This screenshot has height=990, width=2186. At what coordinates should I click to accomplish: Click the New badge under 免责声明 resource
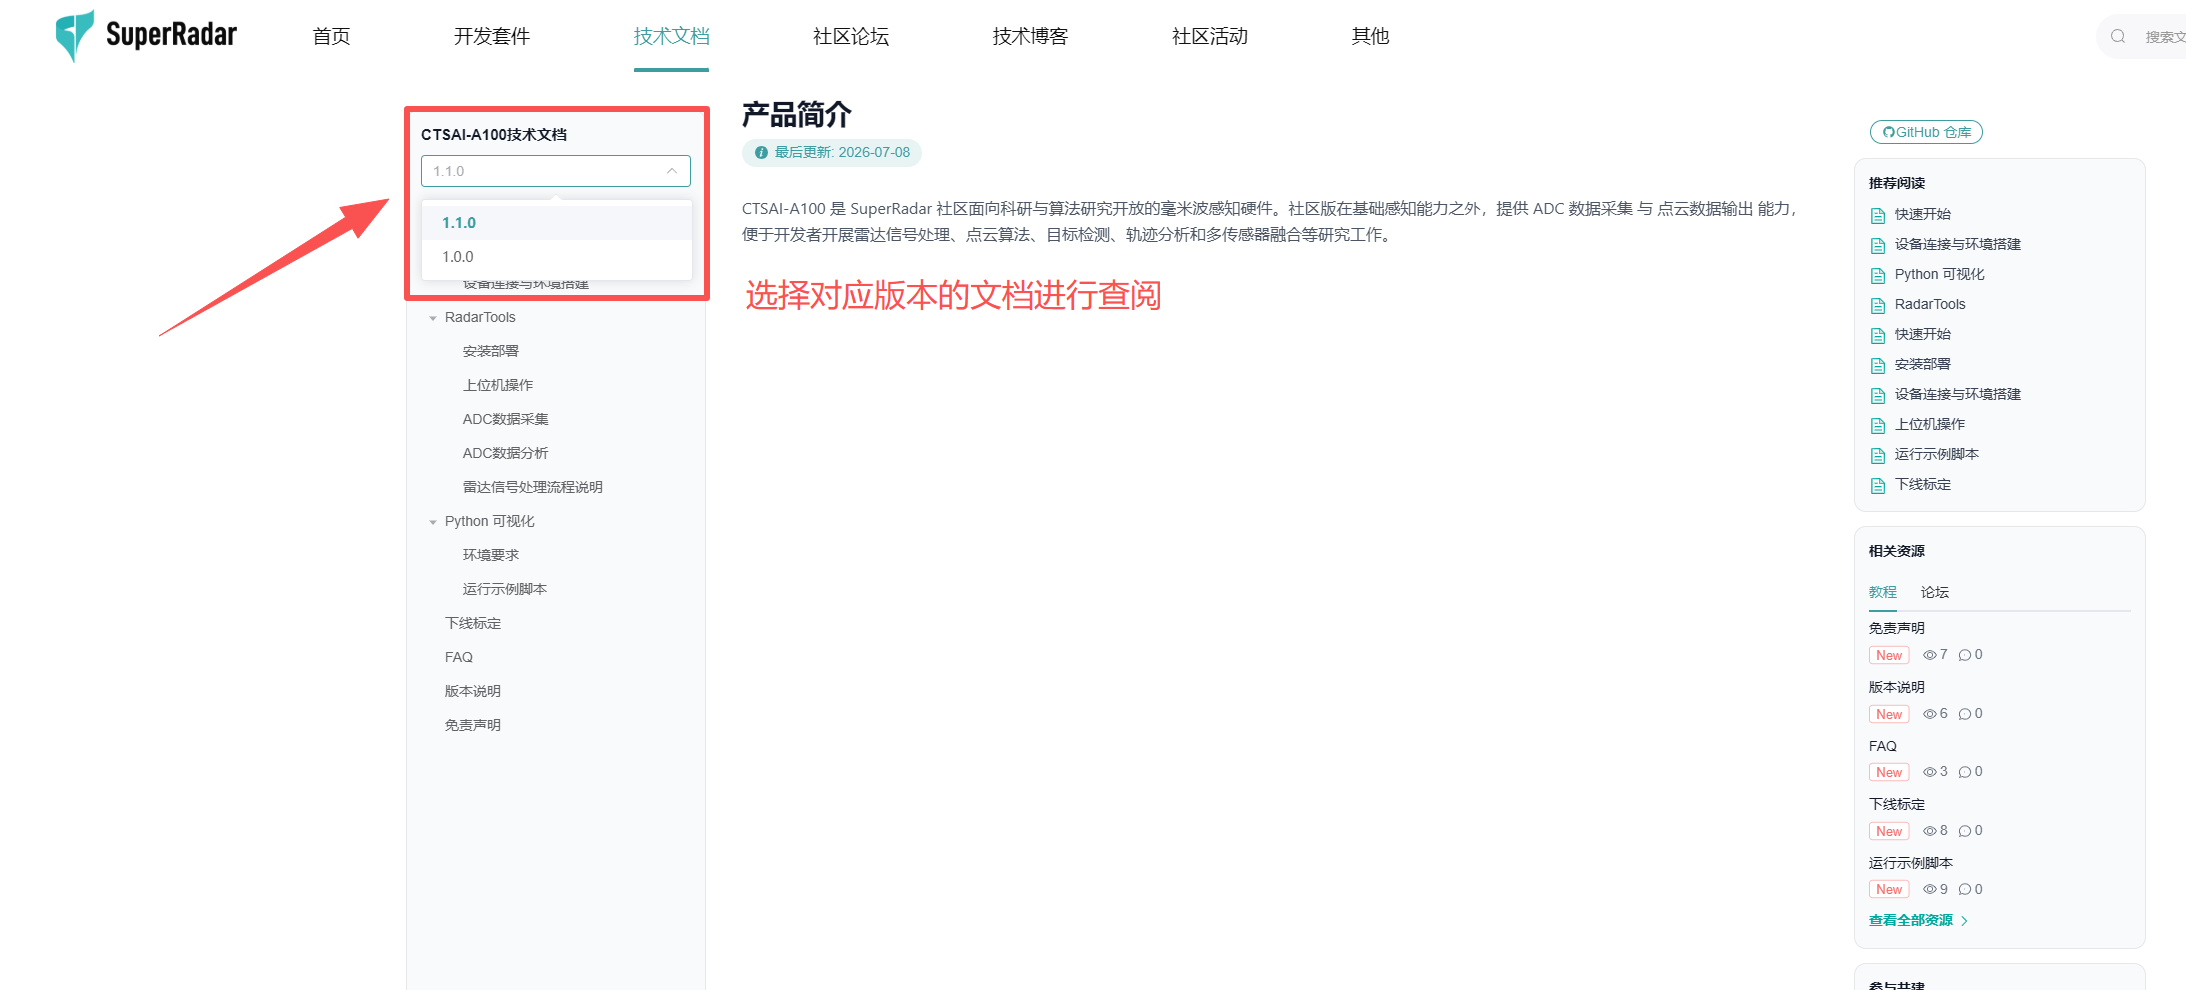click(1889, 655)
